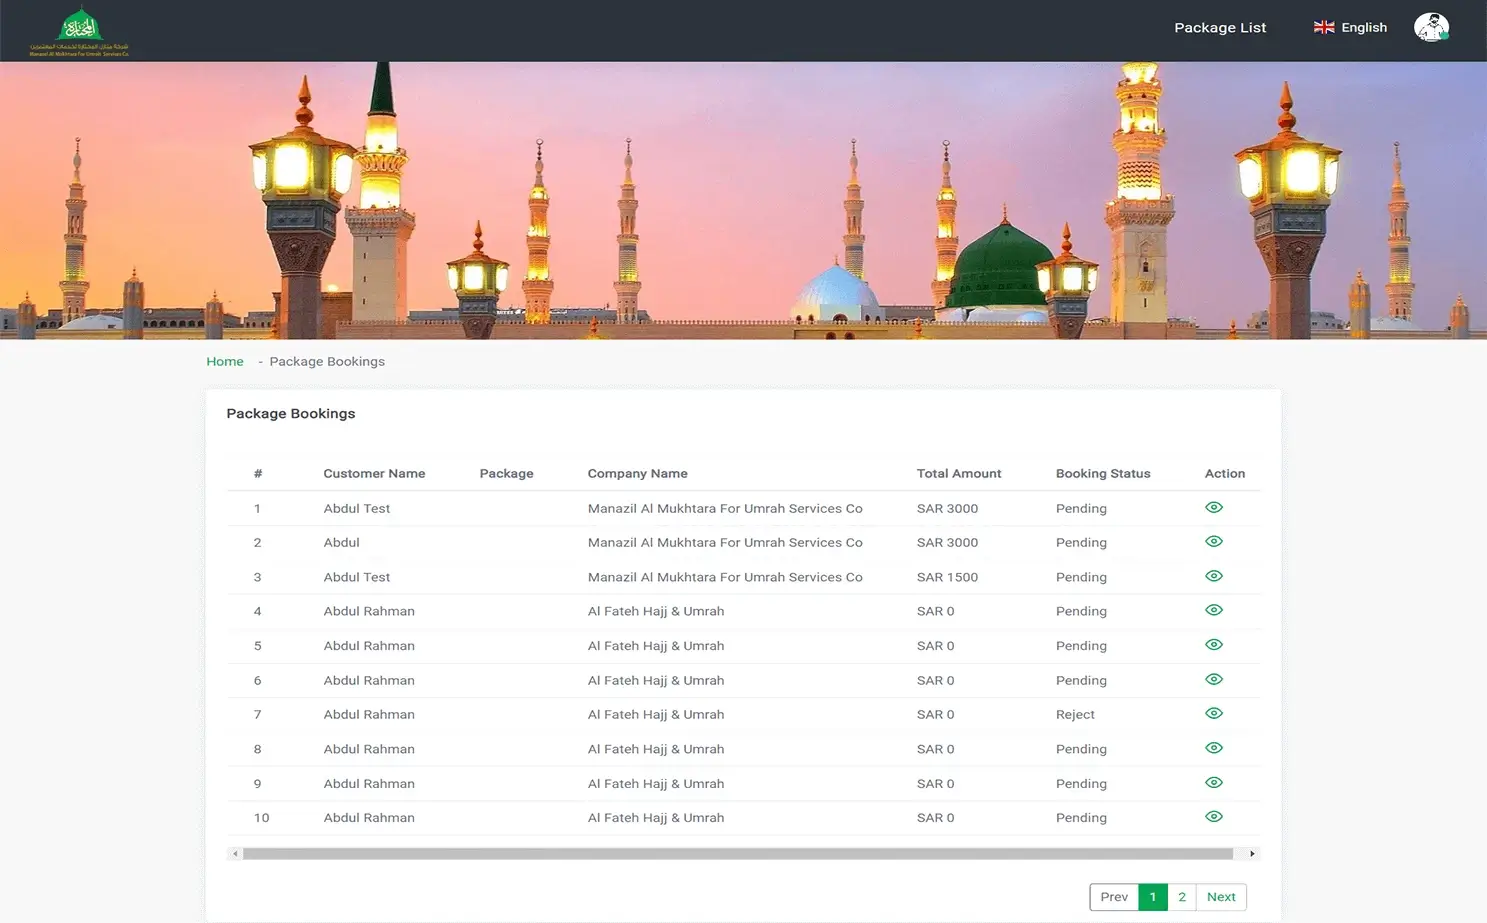Open details for the rejected booking
1487x923 pixels.
click(1213, 713)
